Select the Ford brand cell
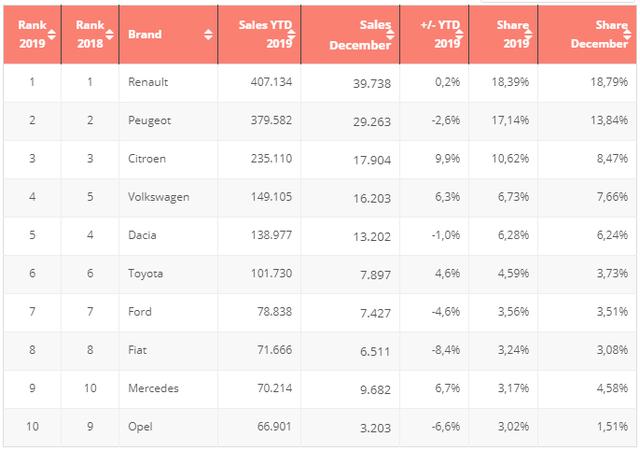640x451 pixels. pos(141,311)
